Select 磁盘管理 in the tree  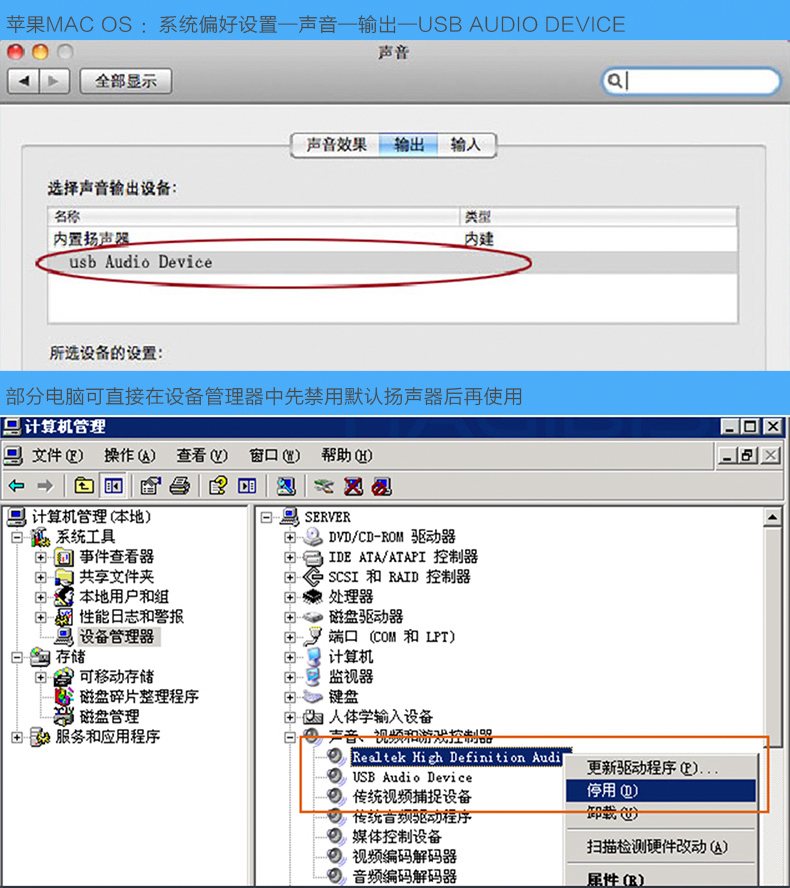(109, 716)
